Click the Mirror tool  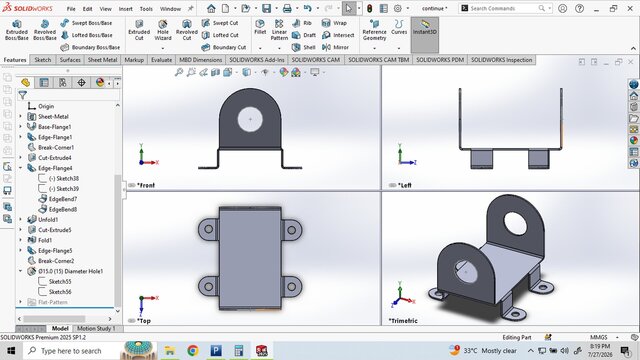335,47
